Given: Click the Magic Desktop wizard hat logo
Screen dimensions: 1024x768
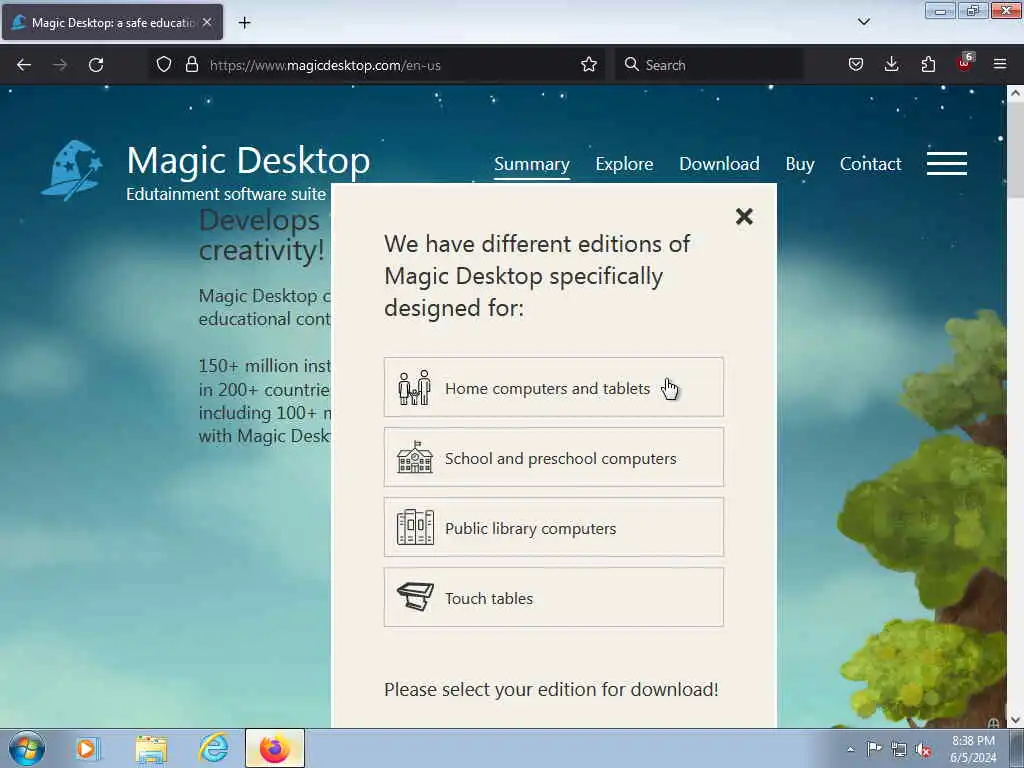Looking at the screenshot, I should pyautogui.click(x=72, y=170).
